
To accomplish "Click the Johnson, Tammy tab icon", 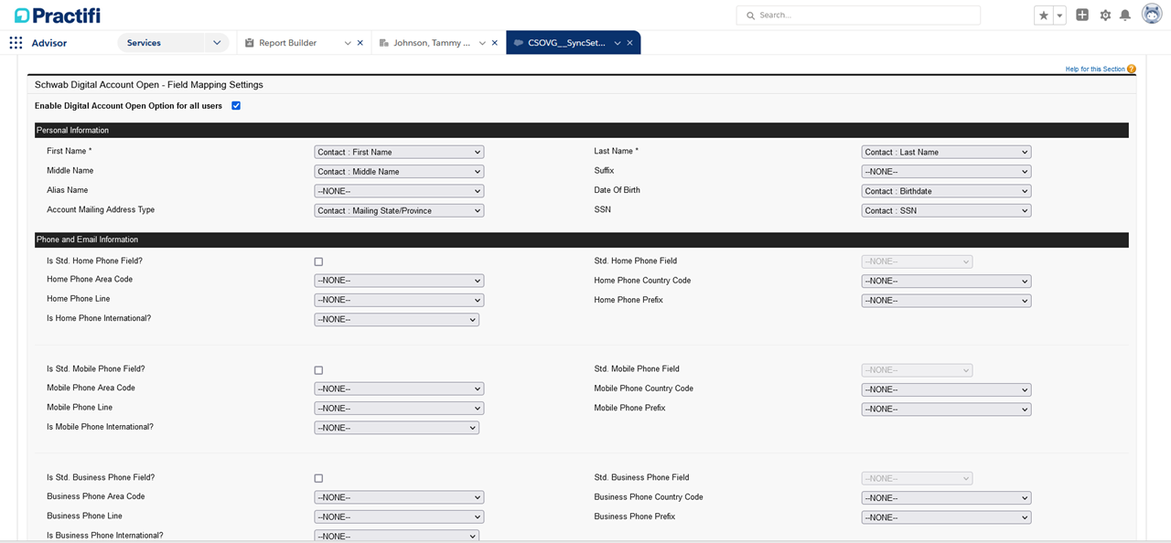I will click(x=383, y=43).
